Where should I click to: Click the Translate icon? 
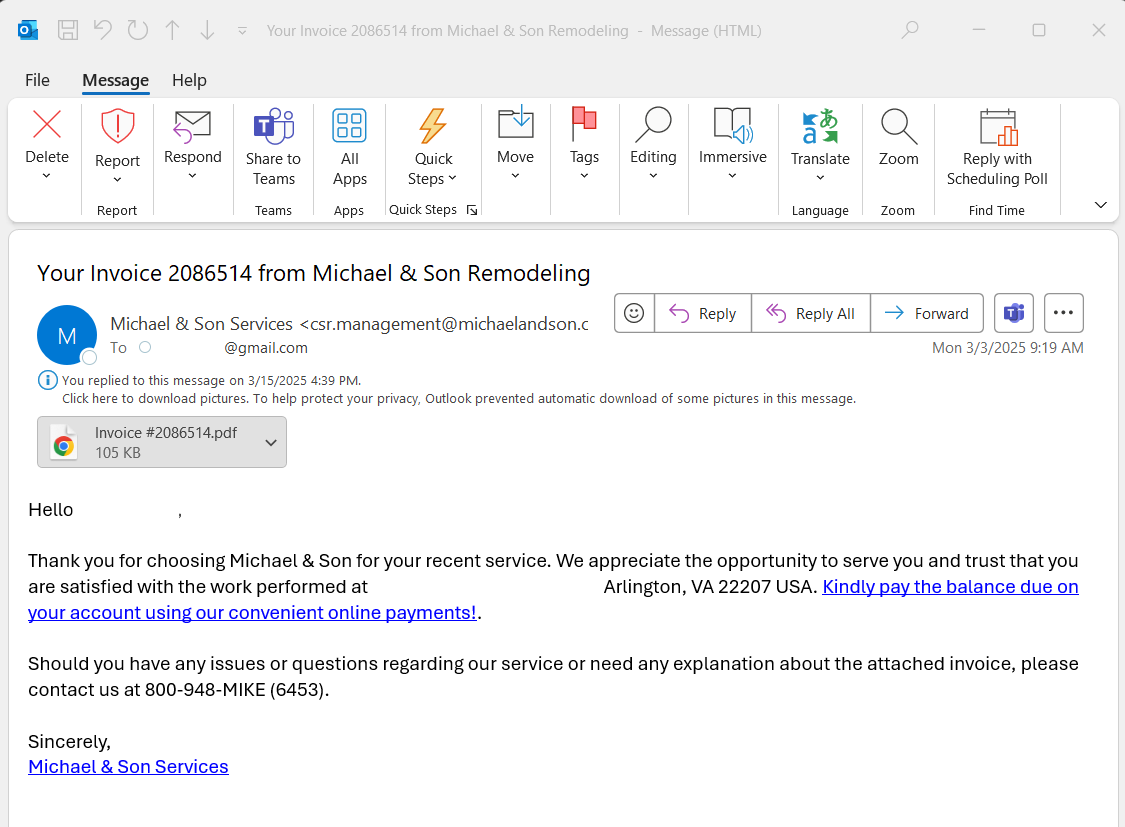tap(820, 127)
